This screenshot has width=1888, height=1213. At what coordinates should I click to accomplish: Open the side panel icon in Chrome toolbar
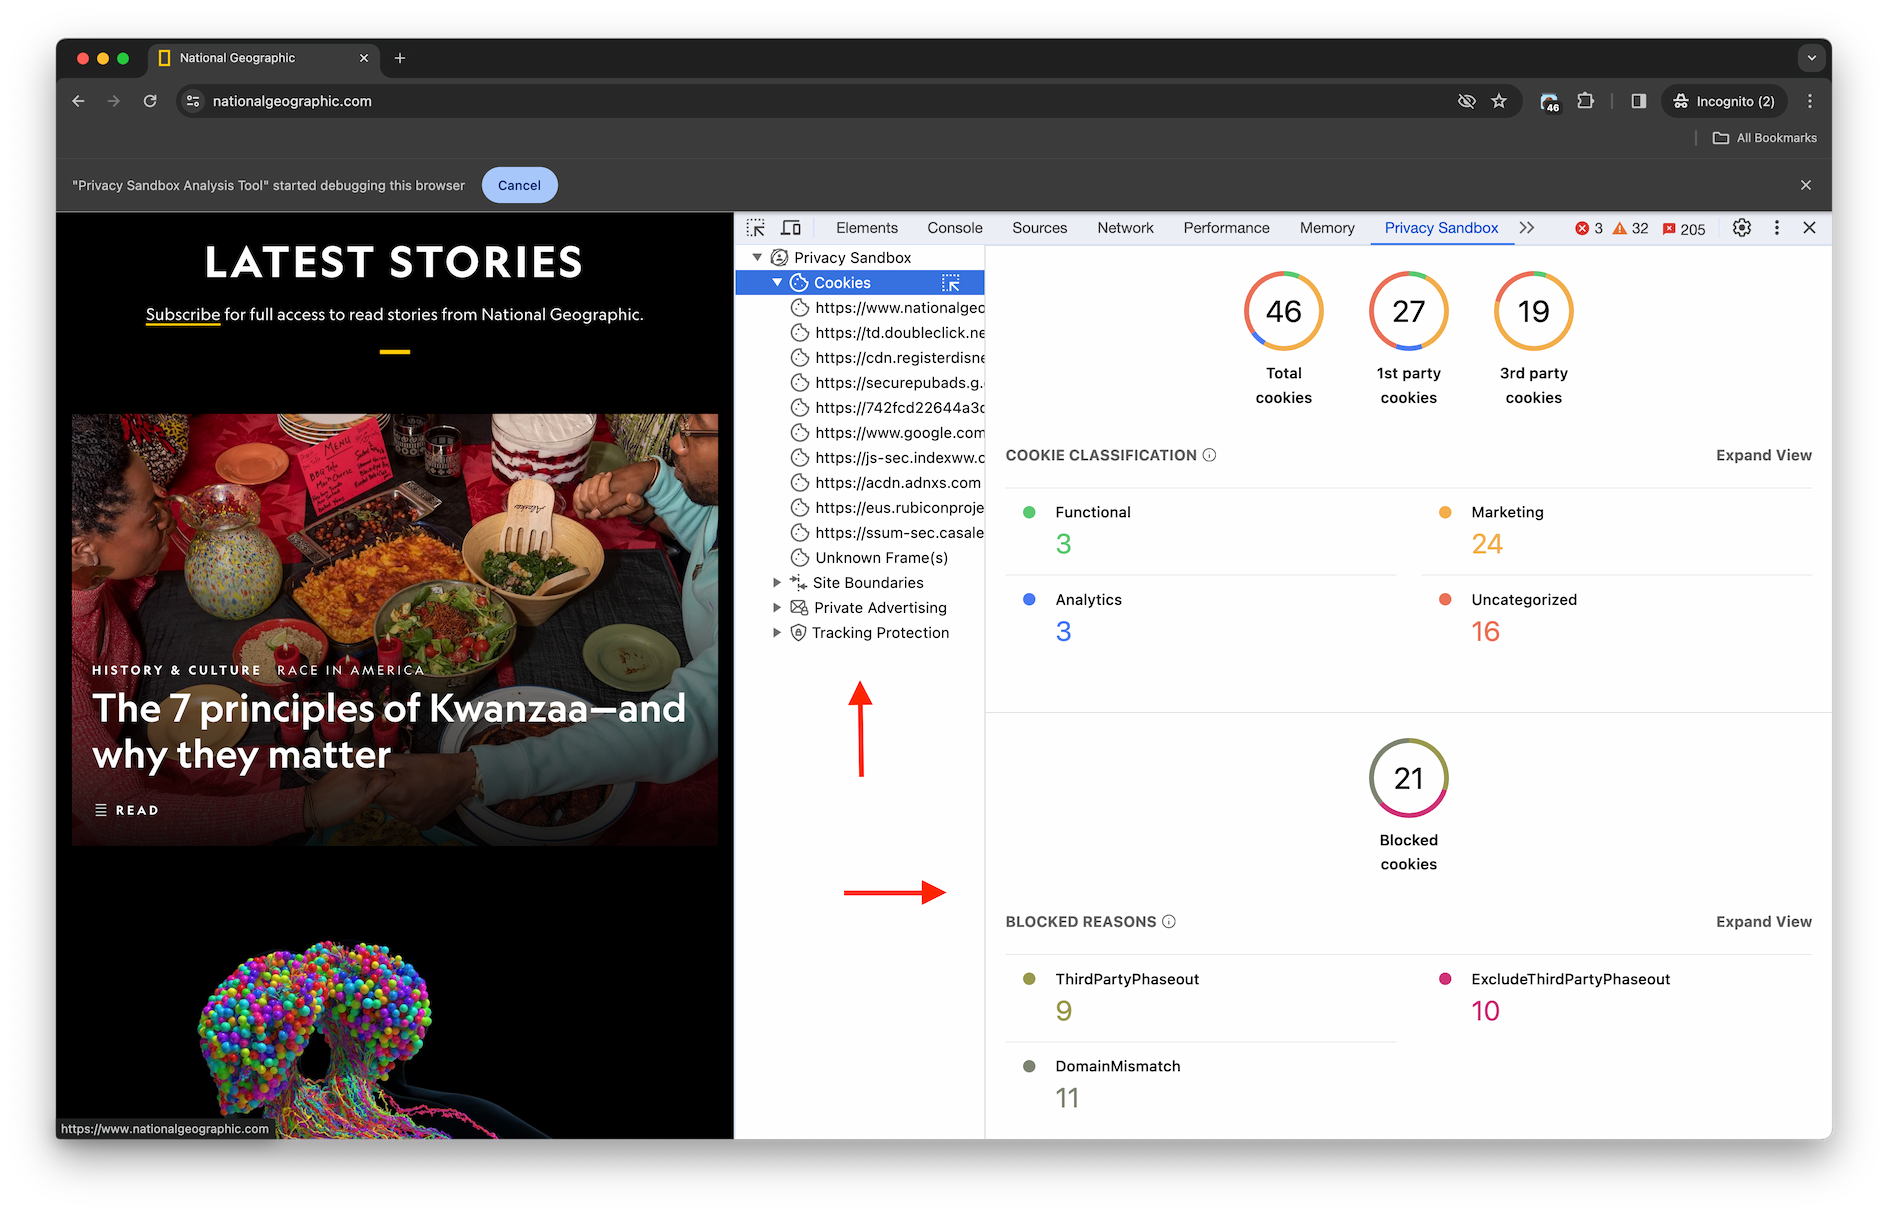click(x=1638, y=101)
